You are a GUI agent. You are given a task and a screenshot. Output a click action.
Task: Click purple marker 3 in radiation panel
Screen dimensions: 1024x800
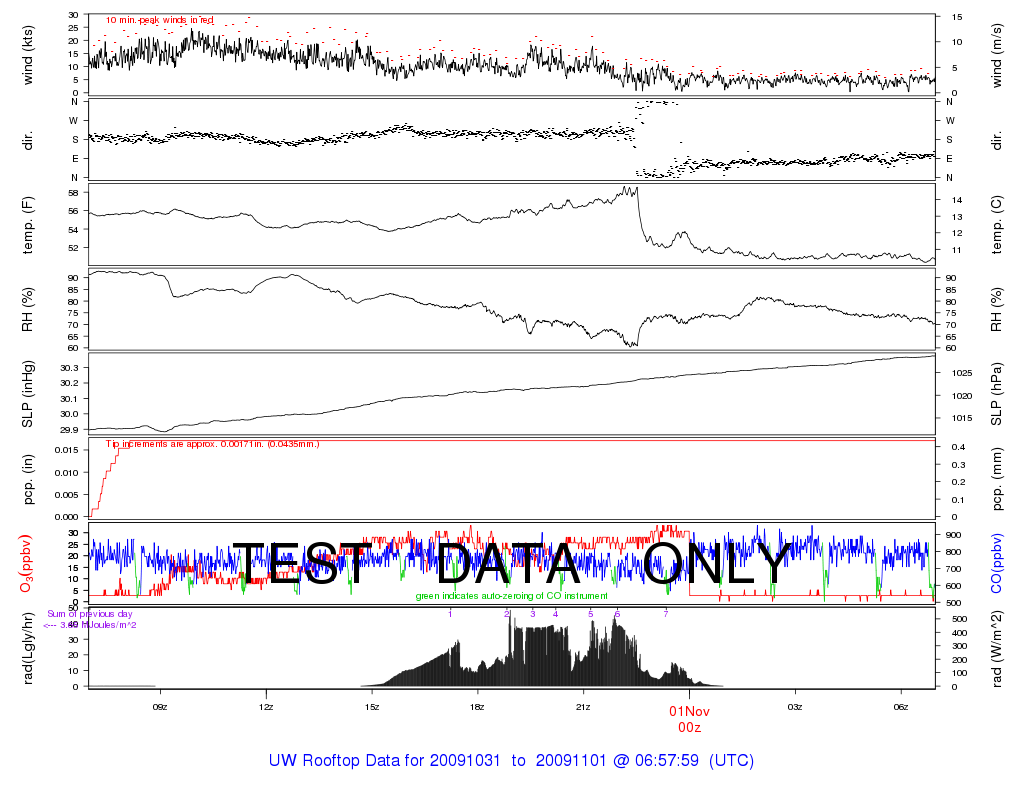pos(533,614)
